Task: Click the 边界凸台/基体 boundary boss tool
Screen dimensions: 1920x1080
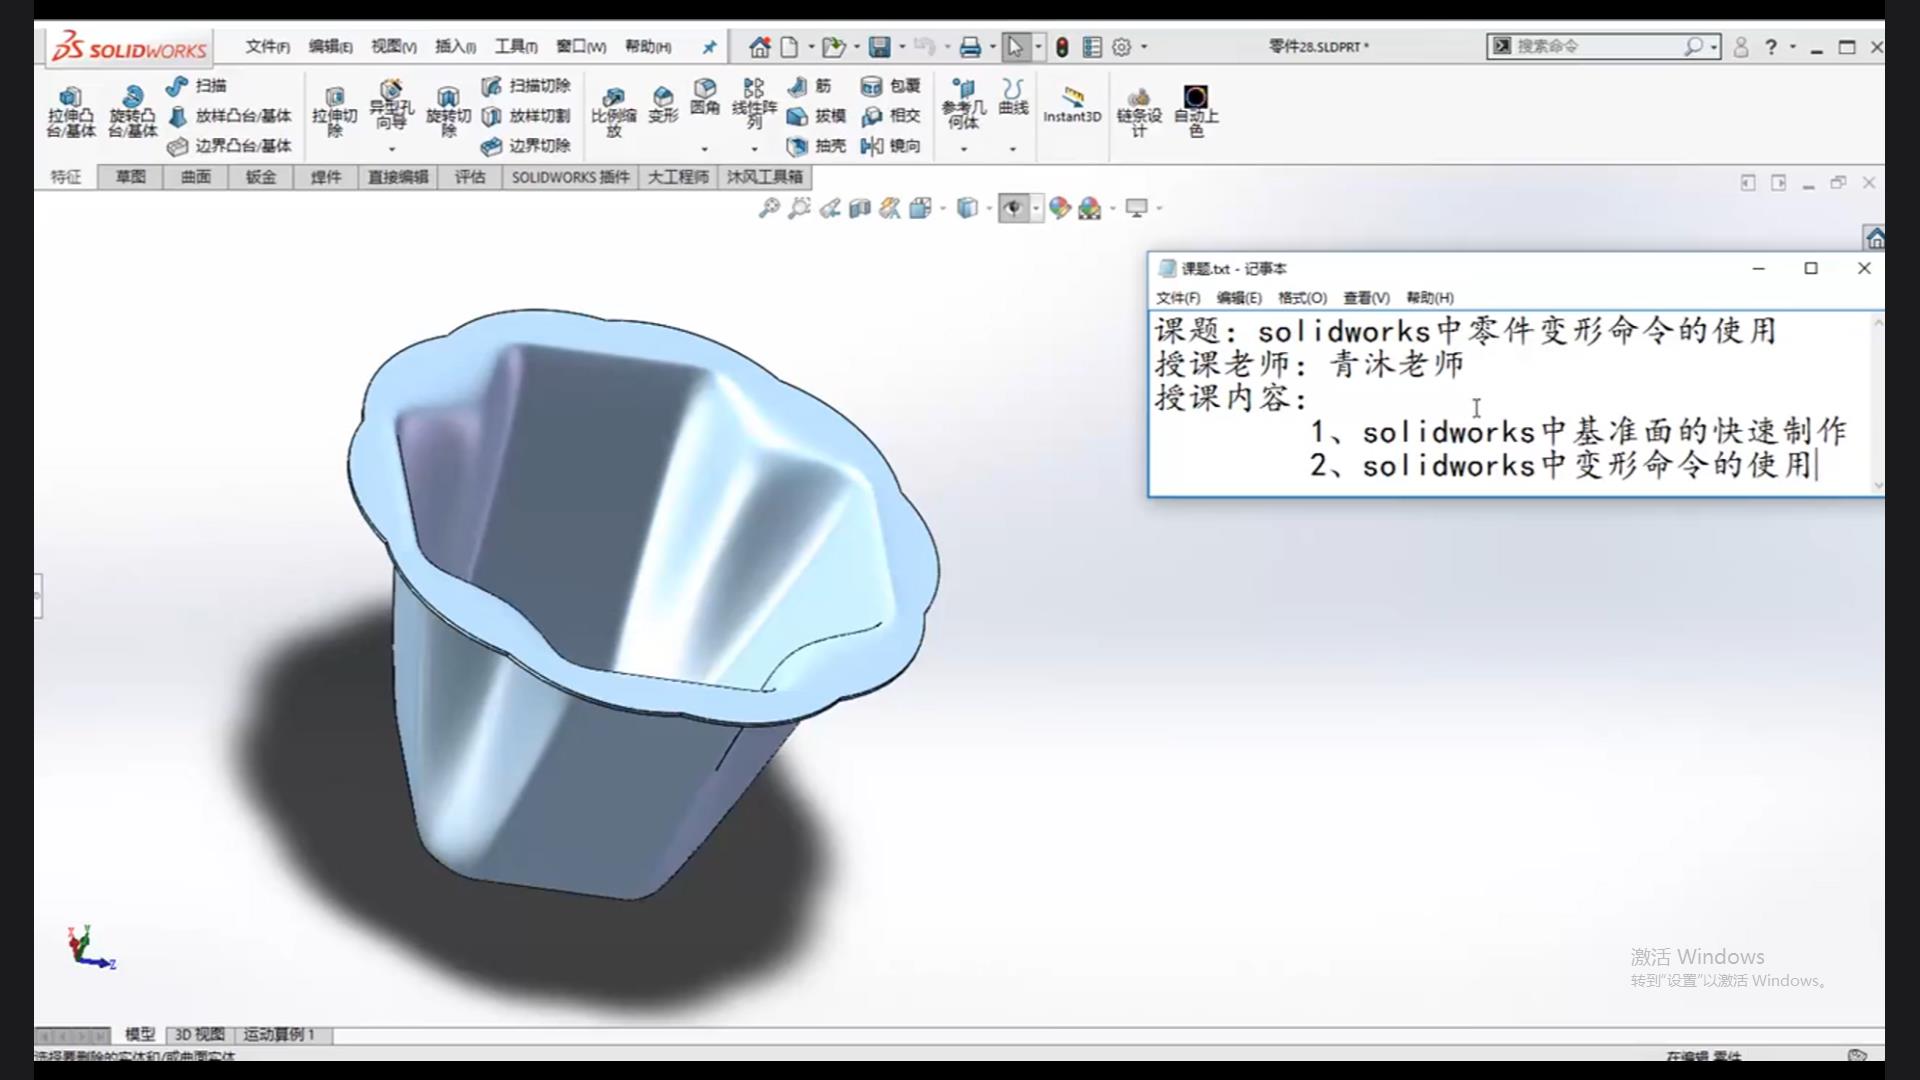Action: point(230,146)
